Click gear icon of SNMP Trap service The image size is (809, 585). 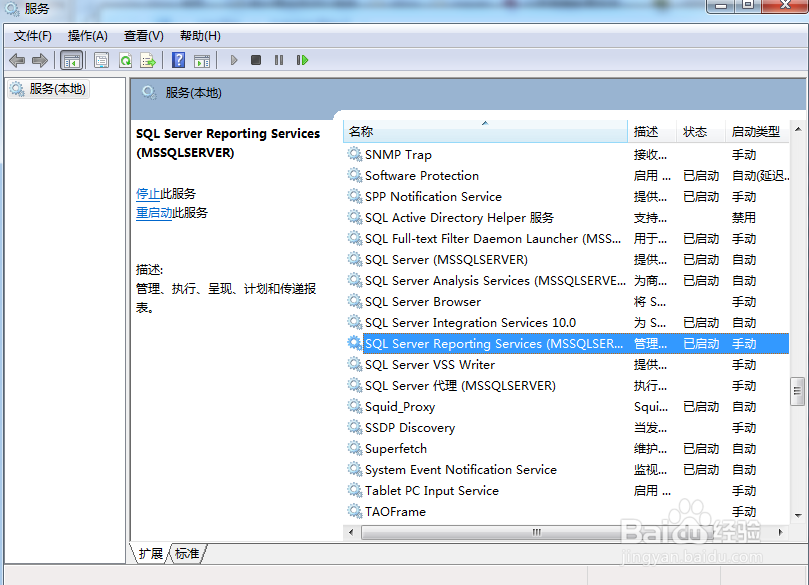coord(354,154)
